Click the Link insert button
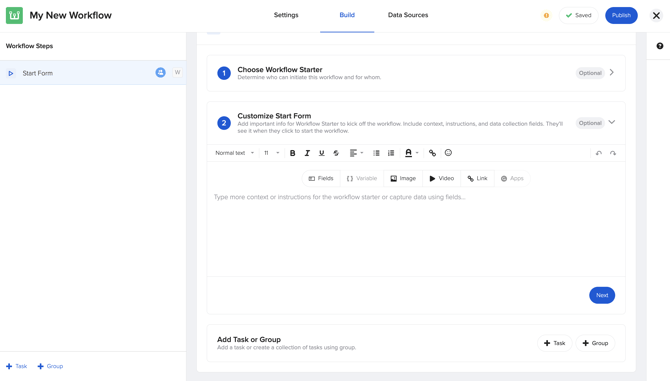This screenshot has height=381, width=670. 477,179
